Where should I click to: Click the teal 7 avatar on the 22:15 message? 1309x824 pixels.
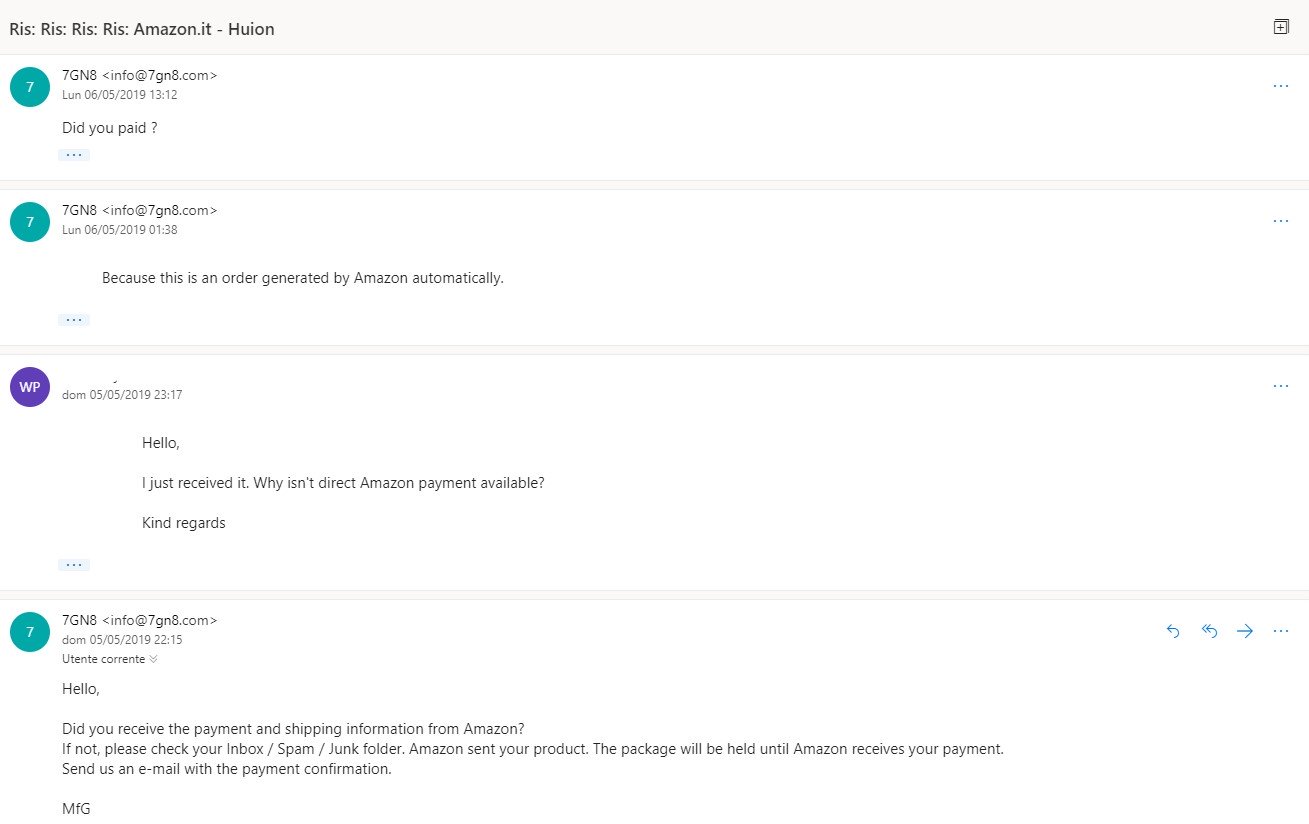pos(30,632)
